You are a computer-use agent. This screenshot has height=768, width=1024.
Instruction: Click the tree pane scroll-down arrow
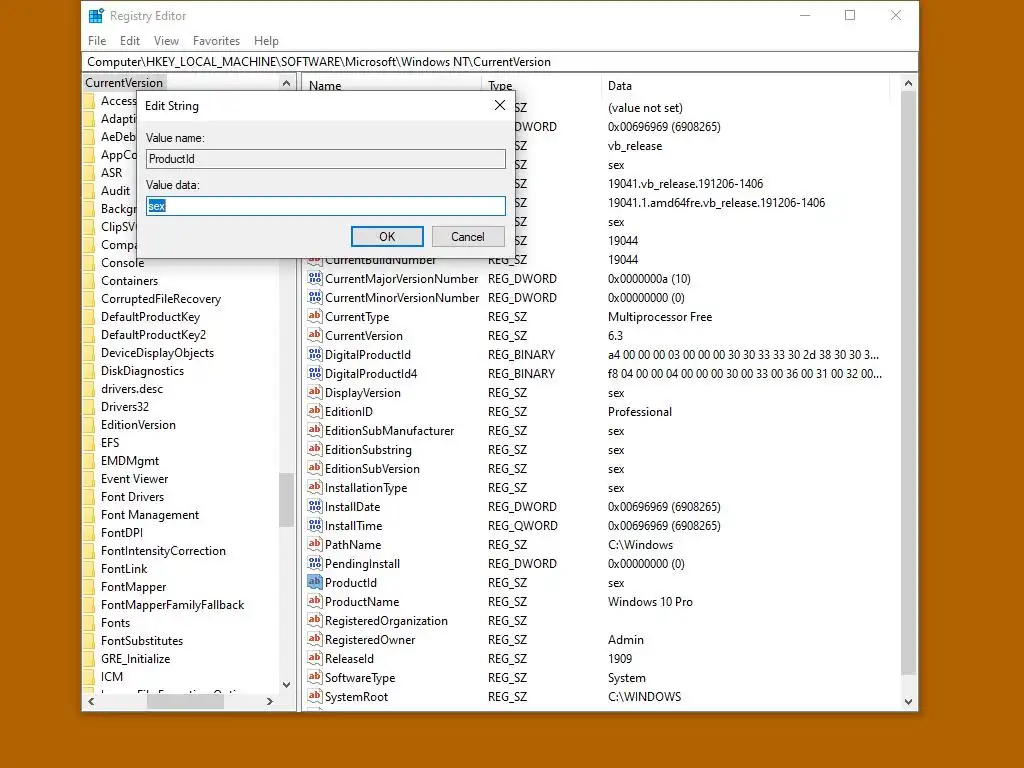tap(286, 684)
